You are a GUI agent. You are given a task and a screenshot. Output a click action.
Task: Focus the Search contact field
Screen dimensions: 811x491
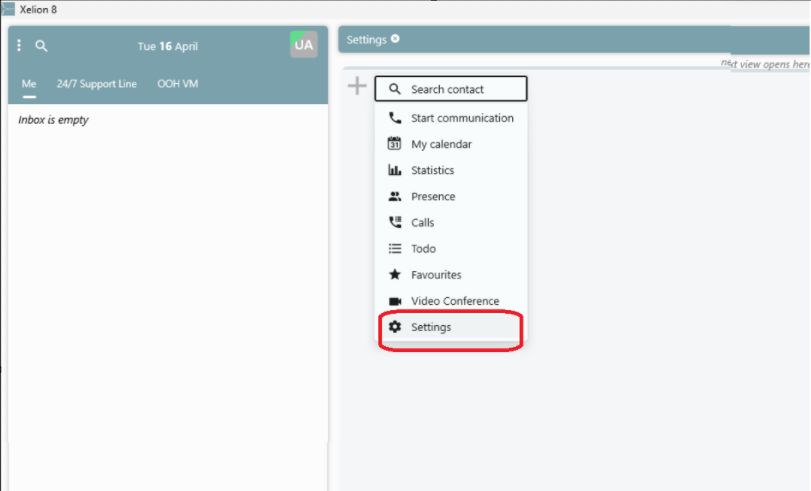[451, 88]
